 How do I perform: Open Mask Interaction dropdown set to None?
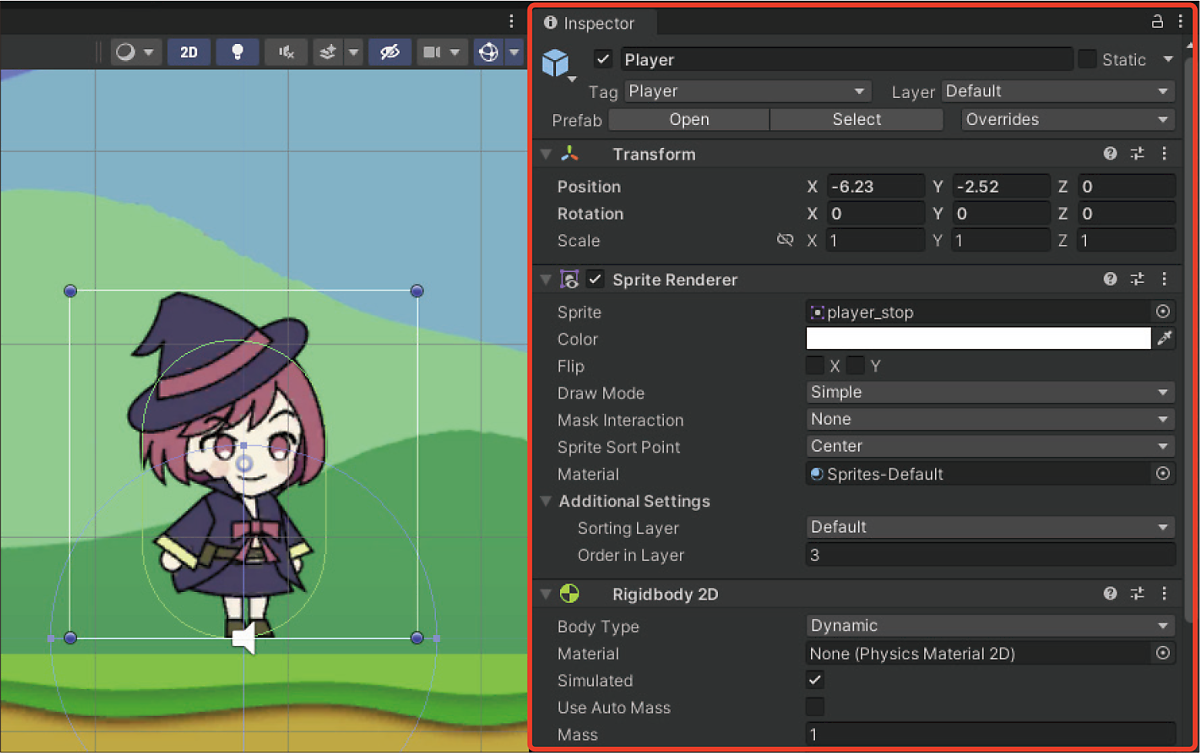(x=991, y=420)
